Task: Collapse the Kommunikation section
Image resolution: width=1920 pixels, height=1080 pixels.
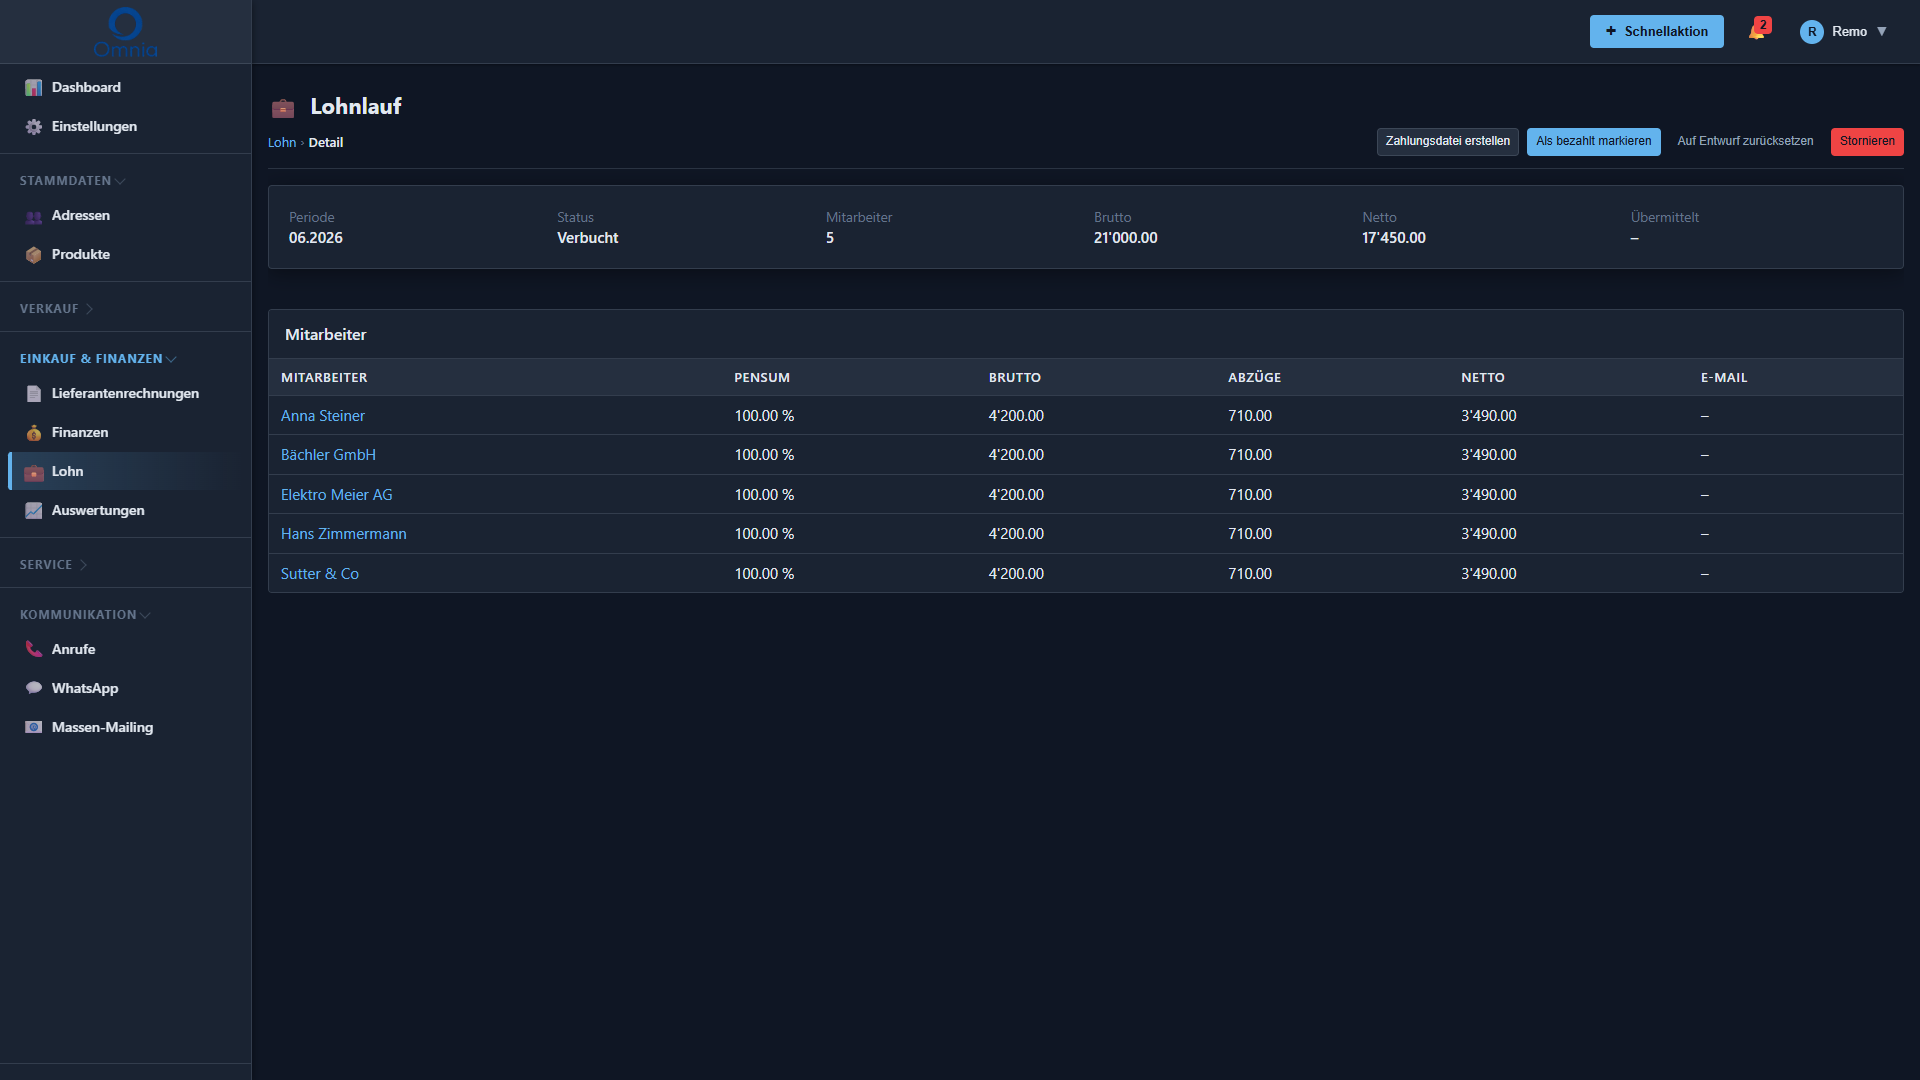Action: [85, 615]
